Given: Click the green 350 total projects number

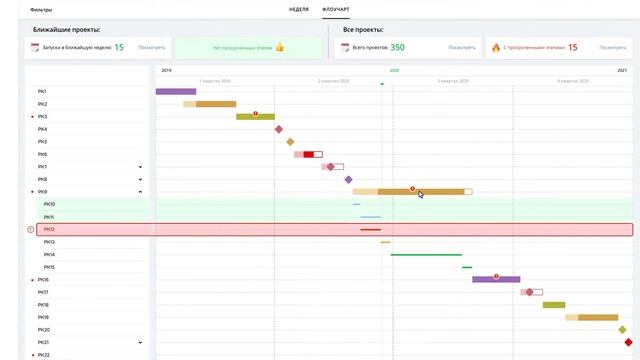Looking at the screenshot, I should click(x=397, y=47).
